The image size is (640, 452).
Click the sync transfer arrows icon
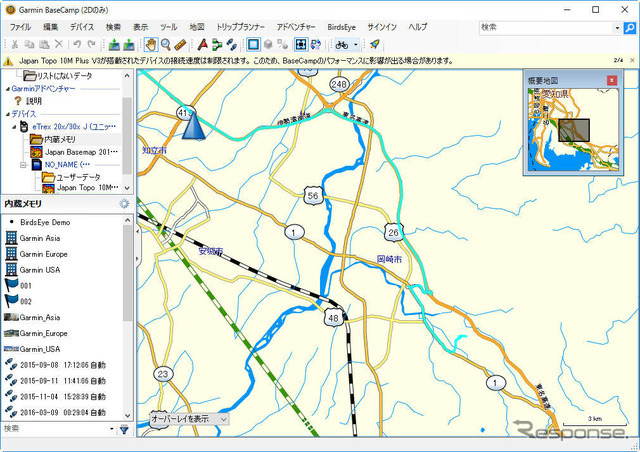click(x=316, y=44)
